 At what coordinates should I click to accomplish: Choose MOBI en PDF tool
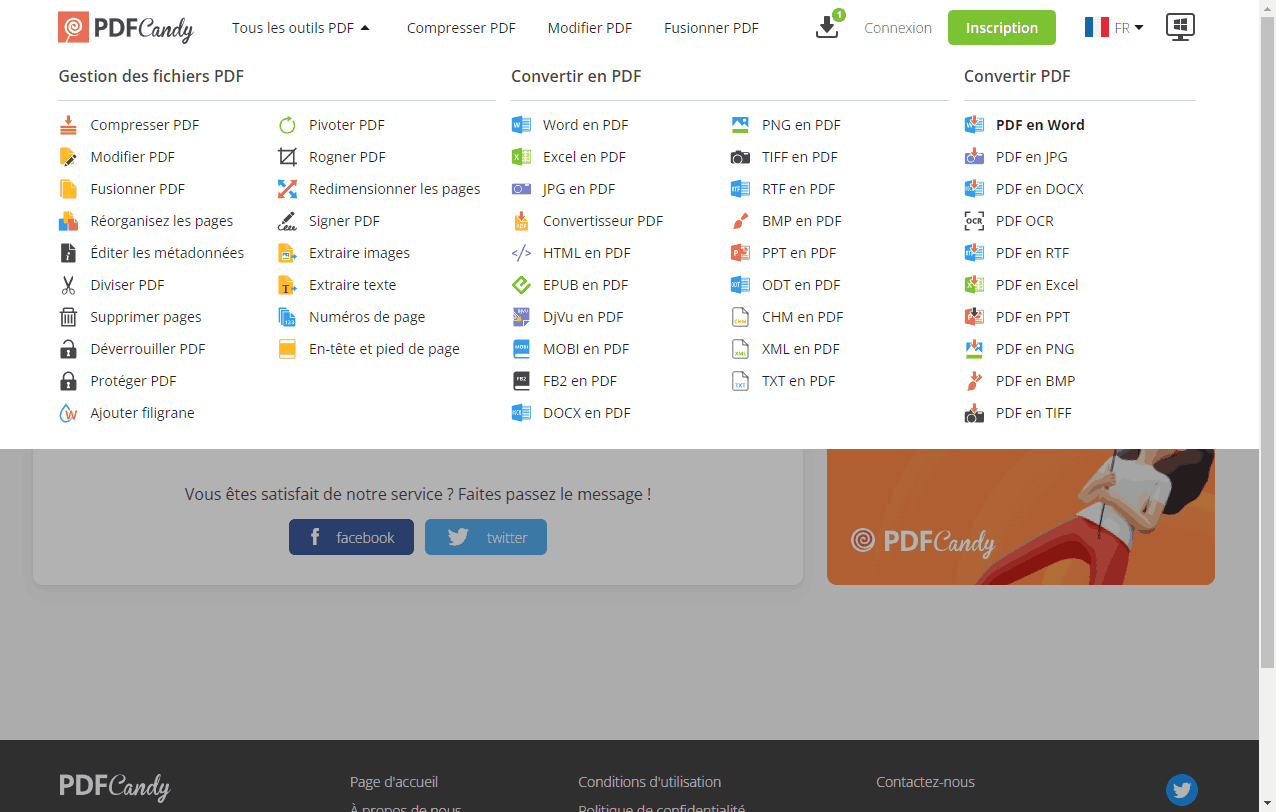[x=586, y=349]
